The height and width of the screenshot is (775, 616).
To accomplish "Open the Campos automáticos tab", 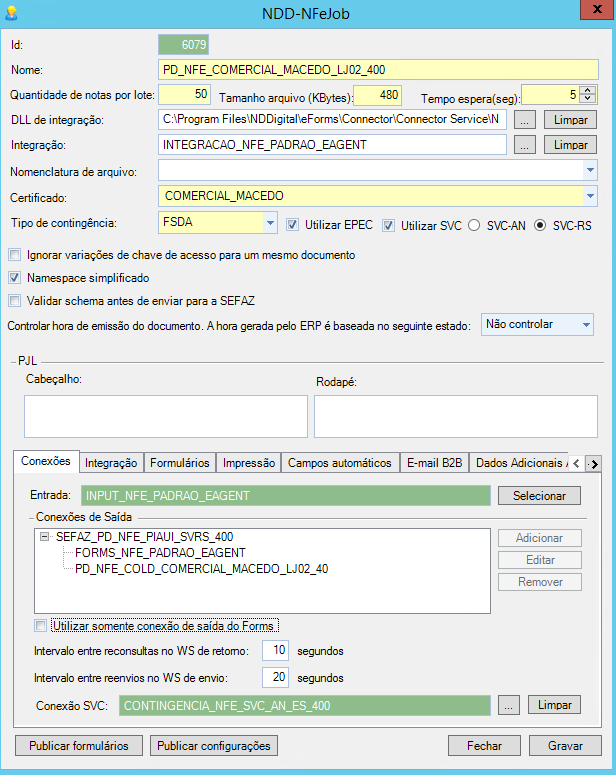I will [x=339, y=463].
